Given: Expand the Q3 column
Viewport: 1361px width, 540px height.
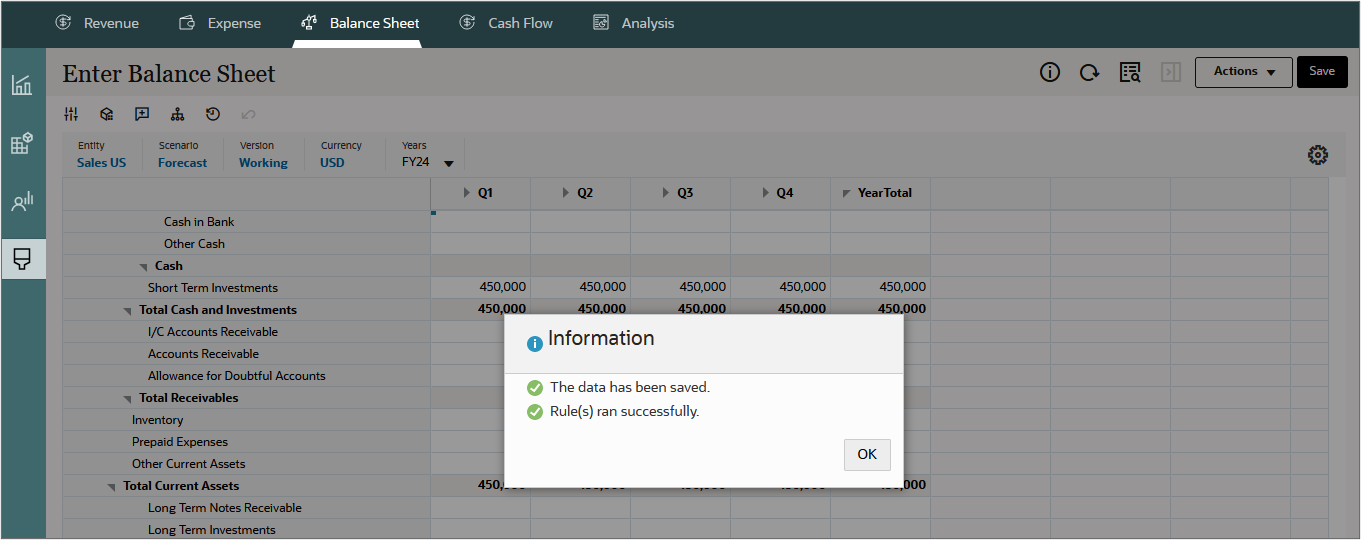Looking at the screenshot, I should coord(667,193).
